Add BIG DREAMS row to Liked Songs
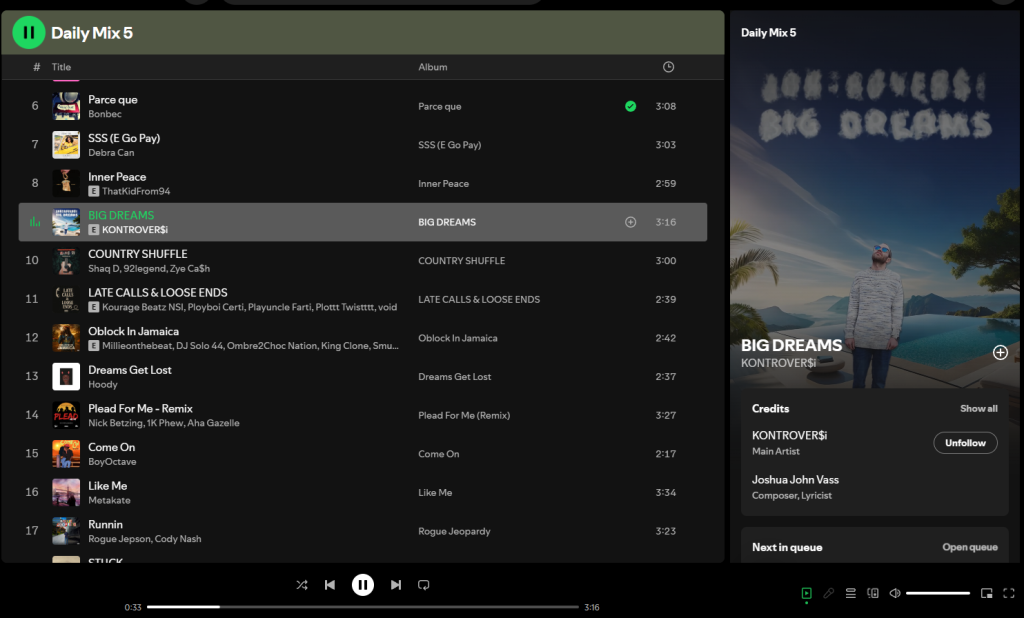 pyautogui.click(x=630, y=222)
